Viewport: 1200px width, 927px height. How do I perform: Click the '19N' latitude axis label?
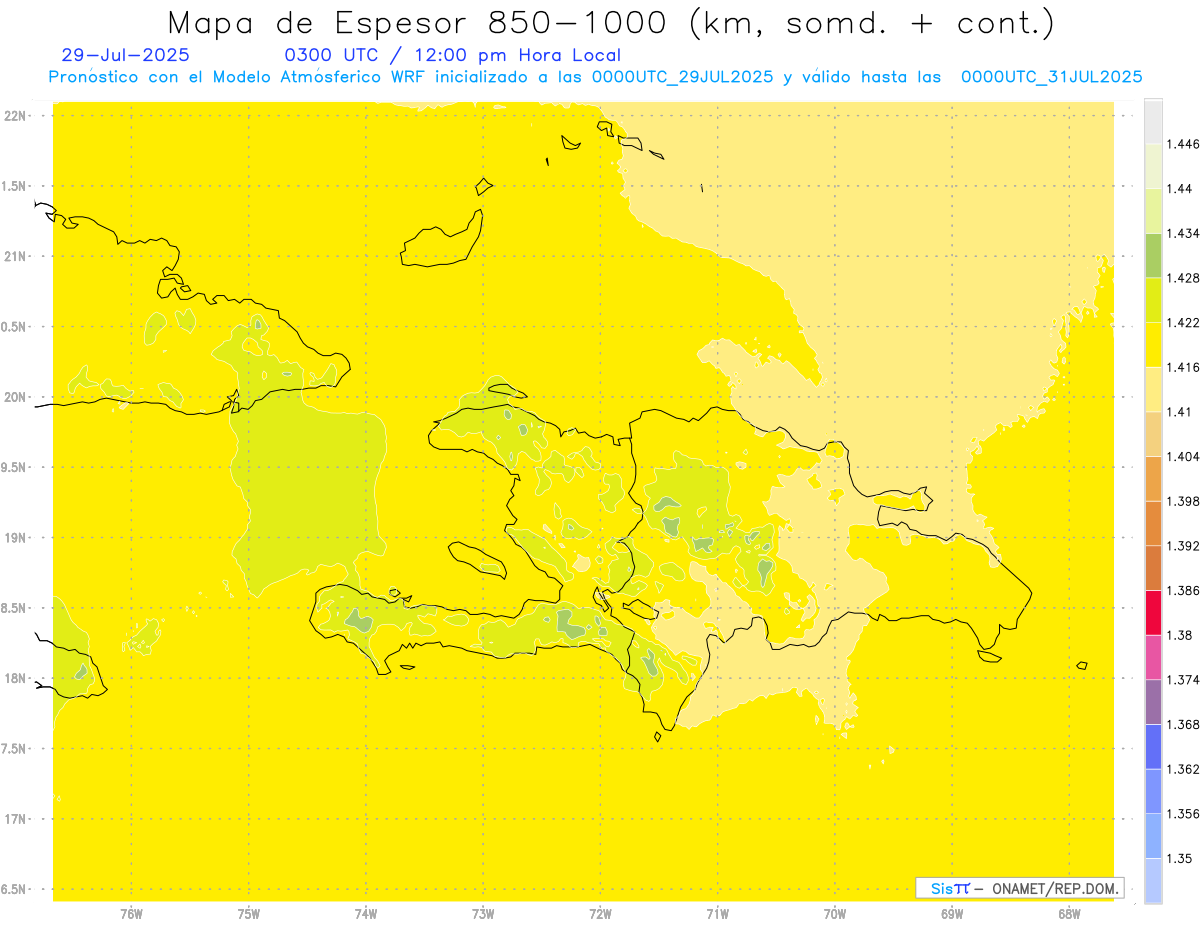point(15,538)
